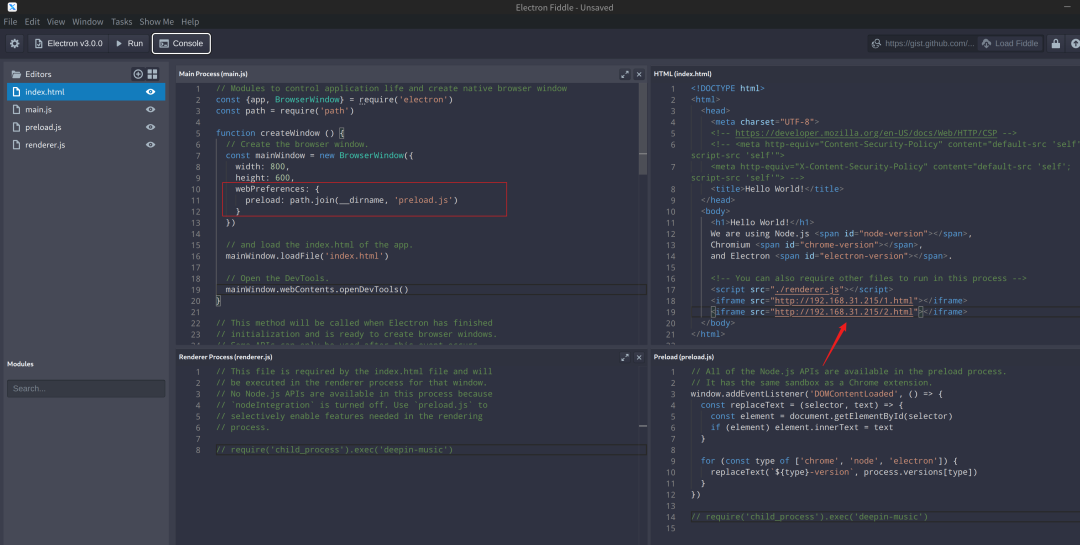The width and height of the screenshot is (1080, 545).
Task: Close the Main Process (main.js) panel
Action: (639, 74)
